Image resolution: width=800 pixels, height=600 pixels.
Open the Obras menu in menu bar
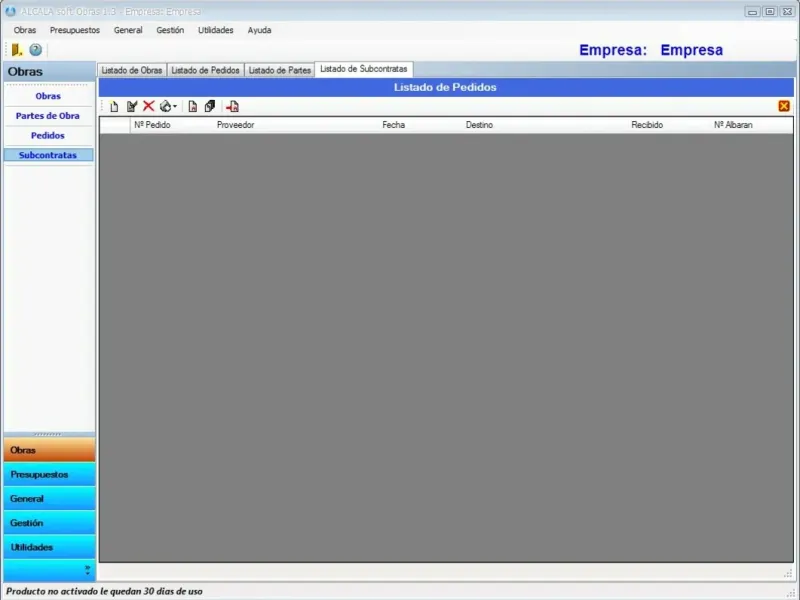tap(25, 30)
